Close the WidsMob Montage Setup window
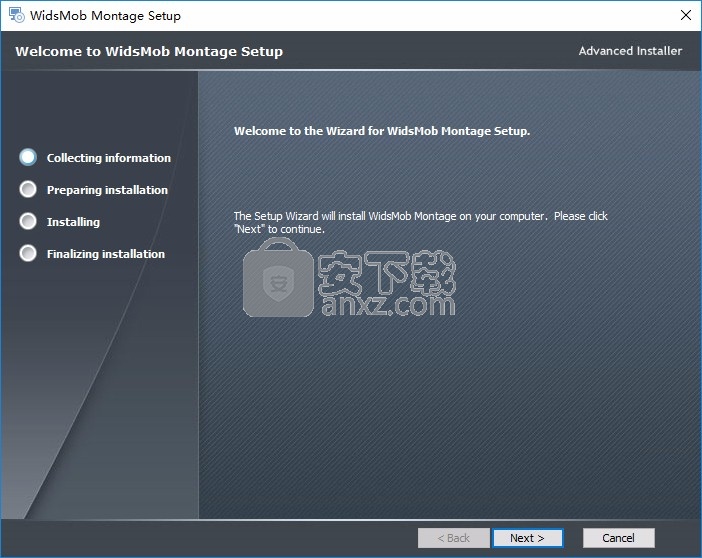Image resolution: width=702 pixels, height=558 pixels. point(685,15)
